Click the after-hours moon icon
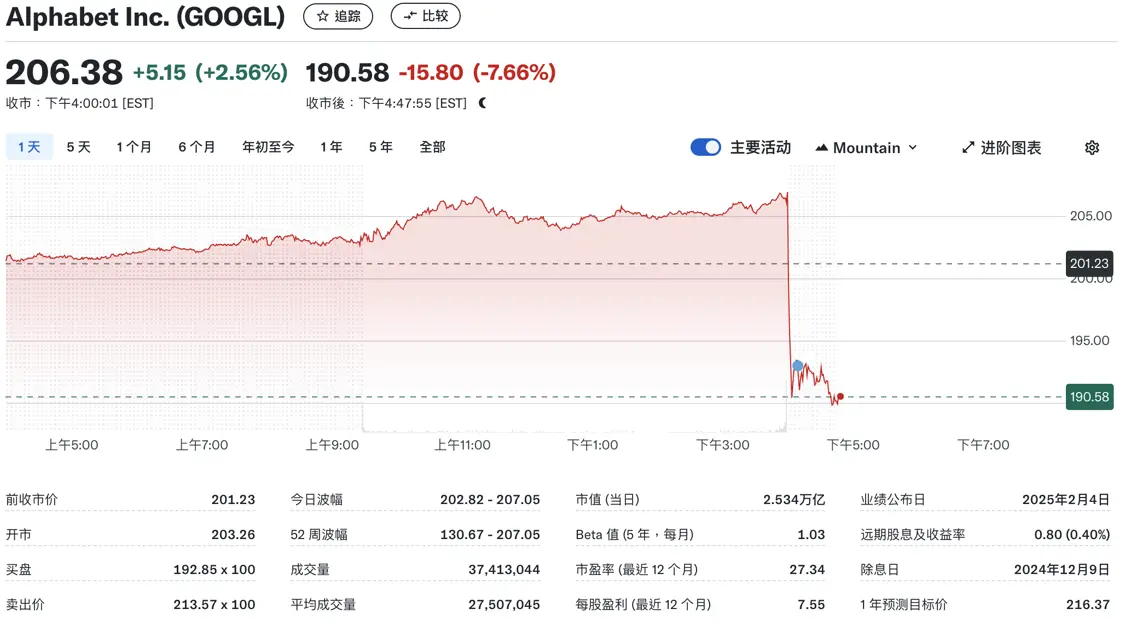This screenshot has width=1125, height=632. pos(483,103)
